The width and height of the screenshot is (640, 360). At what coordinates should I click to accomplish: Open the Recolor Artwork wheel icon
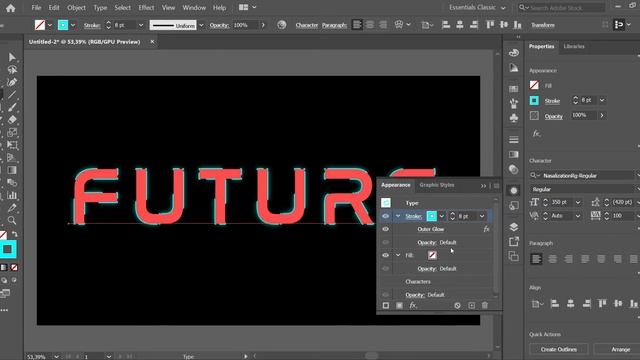click(282, 25)
